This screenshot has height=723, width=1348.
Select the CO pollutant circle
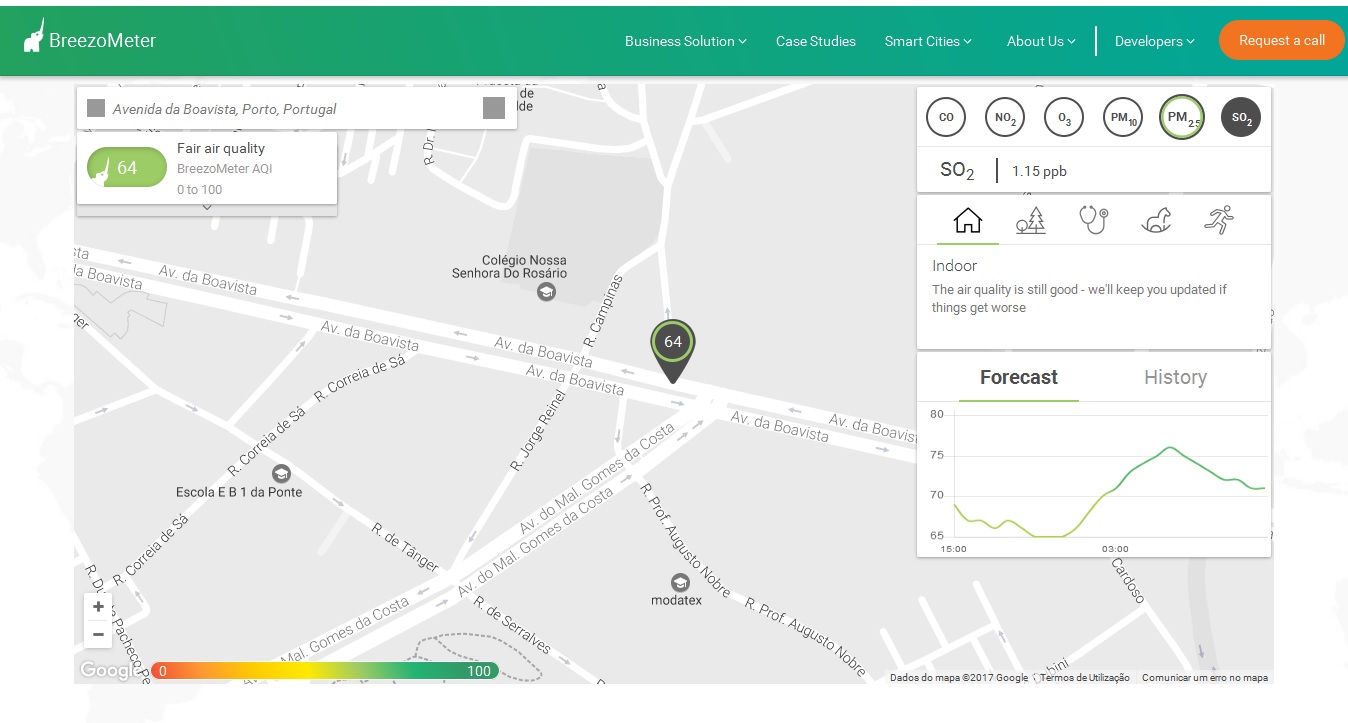(x=946, y=117)
